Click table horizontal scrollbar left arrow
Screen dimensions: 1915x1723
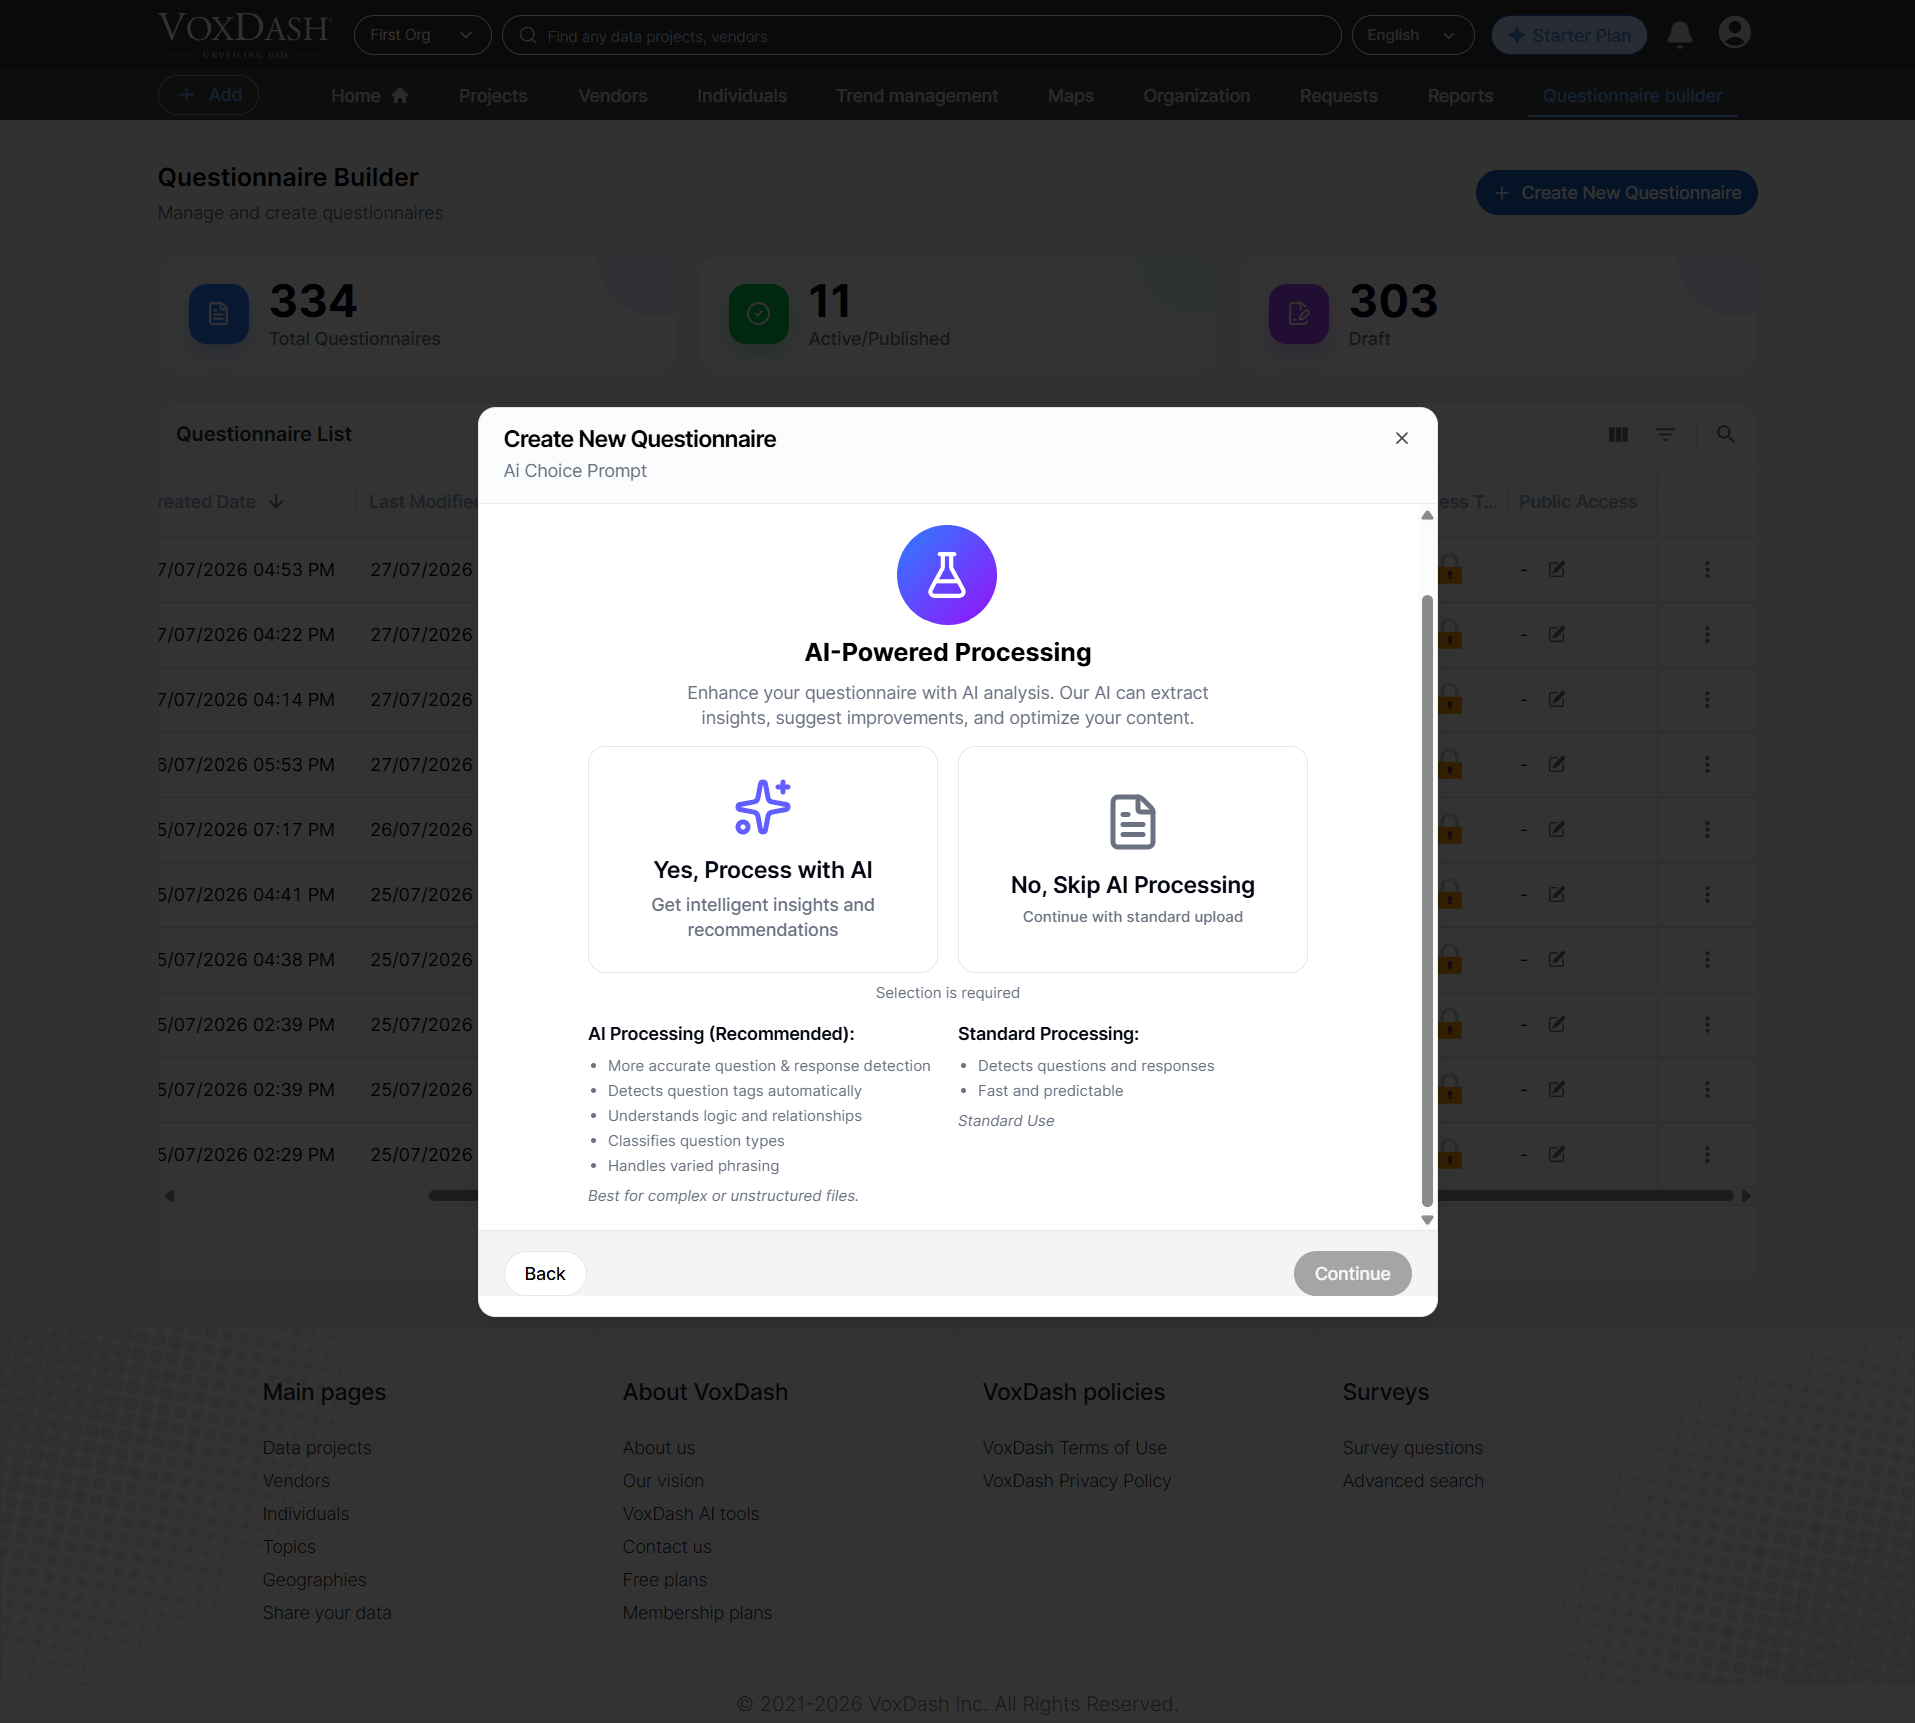tap(169, 1196)
